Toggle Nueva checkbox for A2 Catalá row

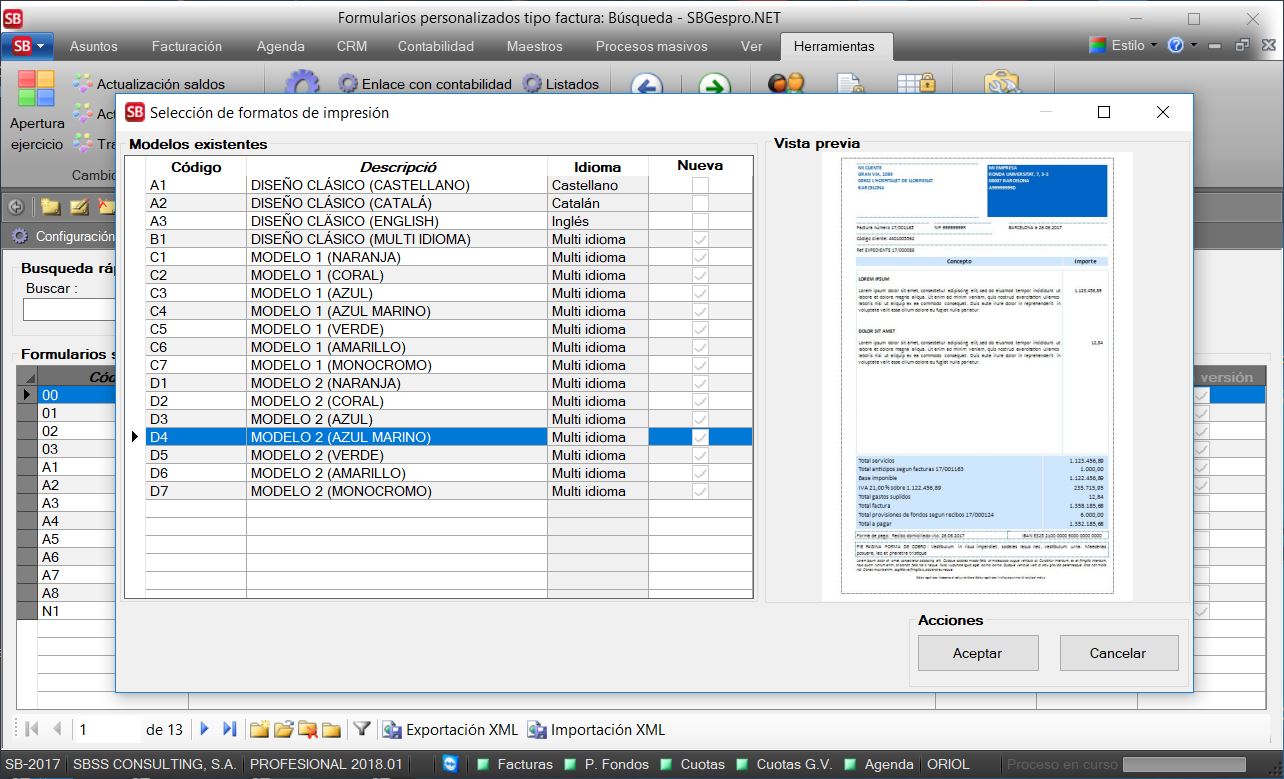pos(700,203)
